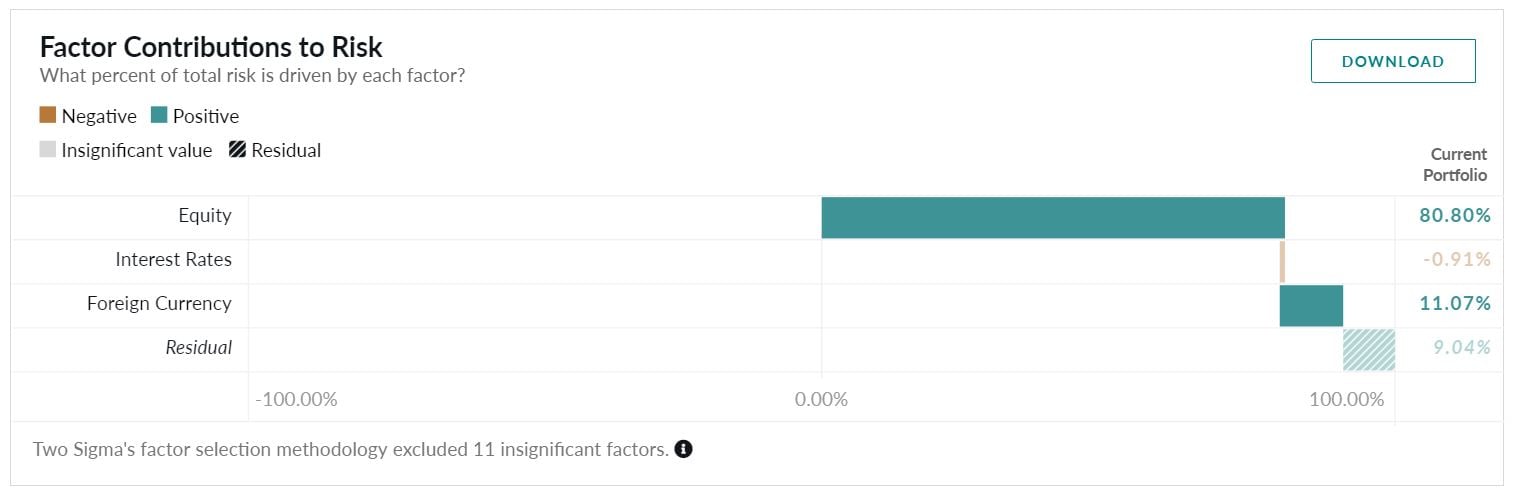Image resolution: width=1517 pixels, height=490 pixels.
Task: Select the Foreign Currency bar
Action: pos(1311,305)
